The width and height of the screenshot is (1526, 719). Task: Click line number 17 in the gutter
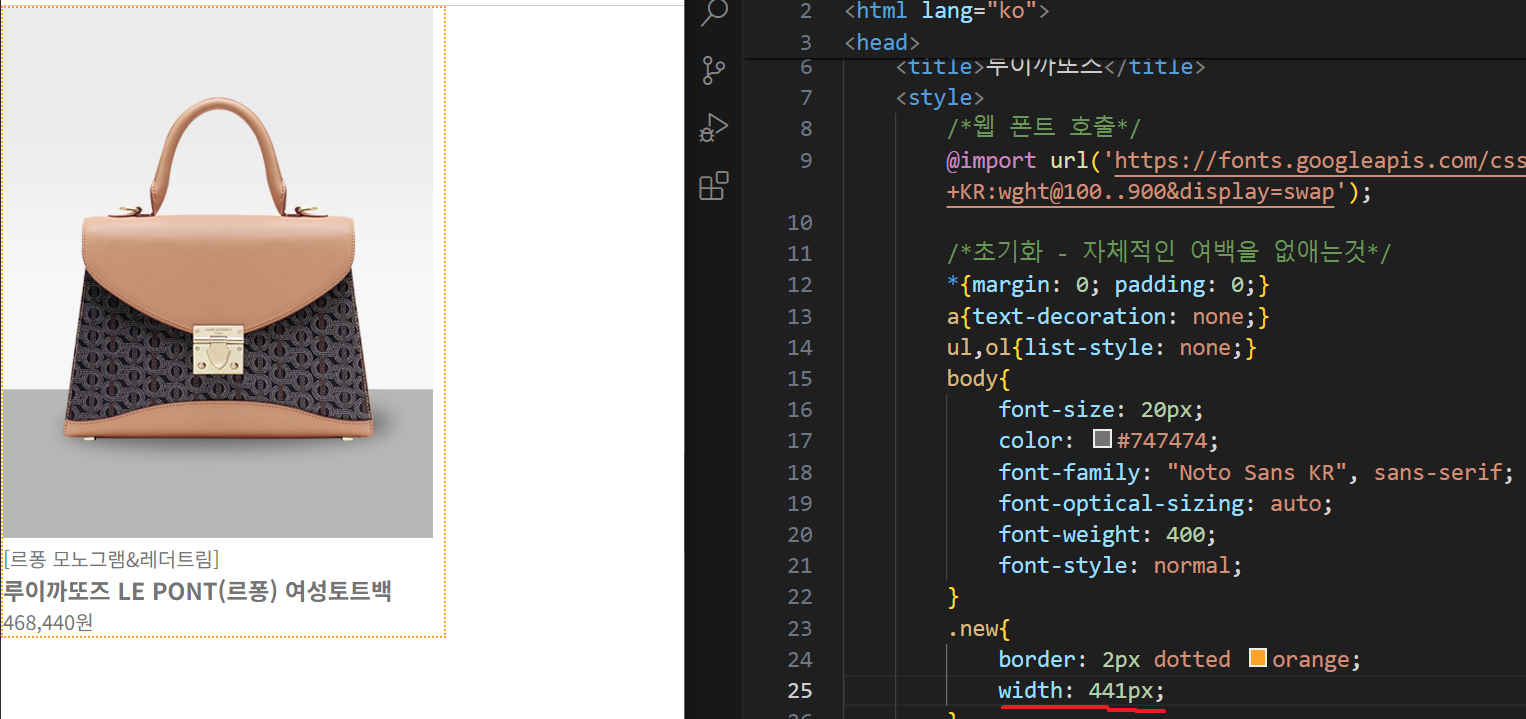tap(800, 441)
